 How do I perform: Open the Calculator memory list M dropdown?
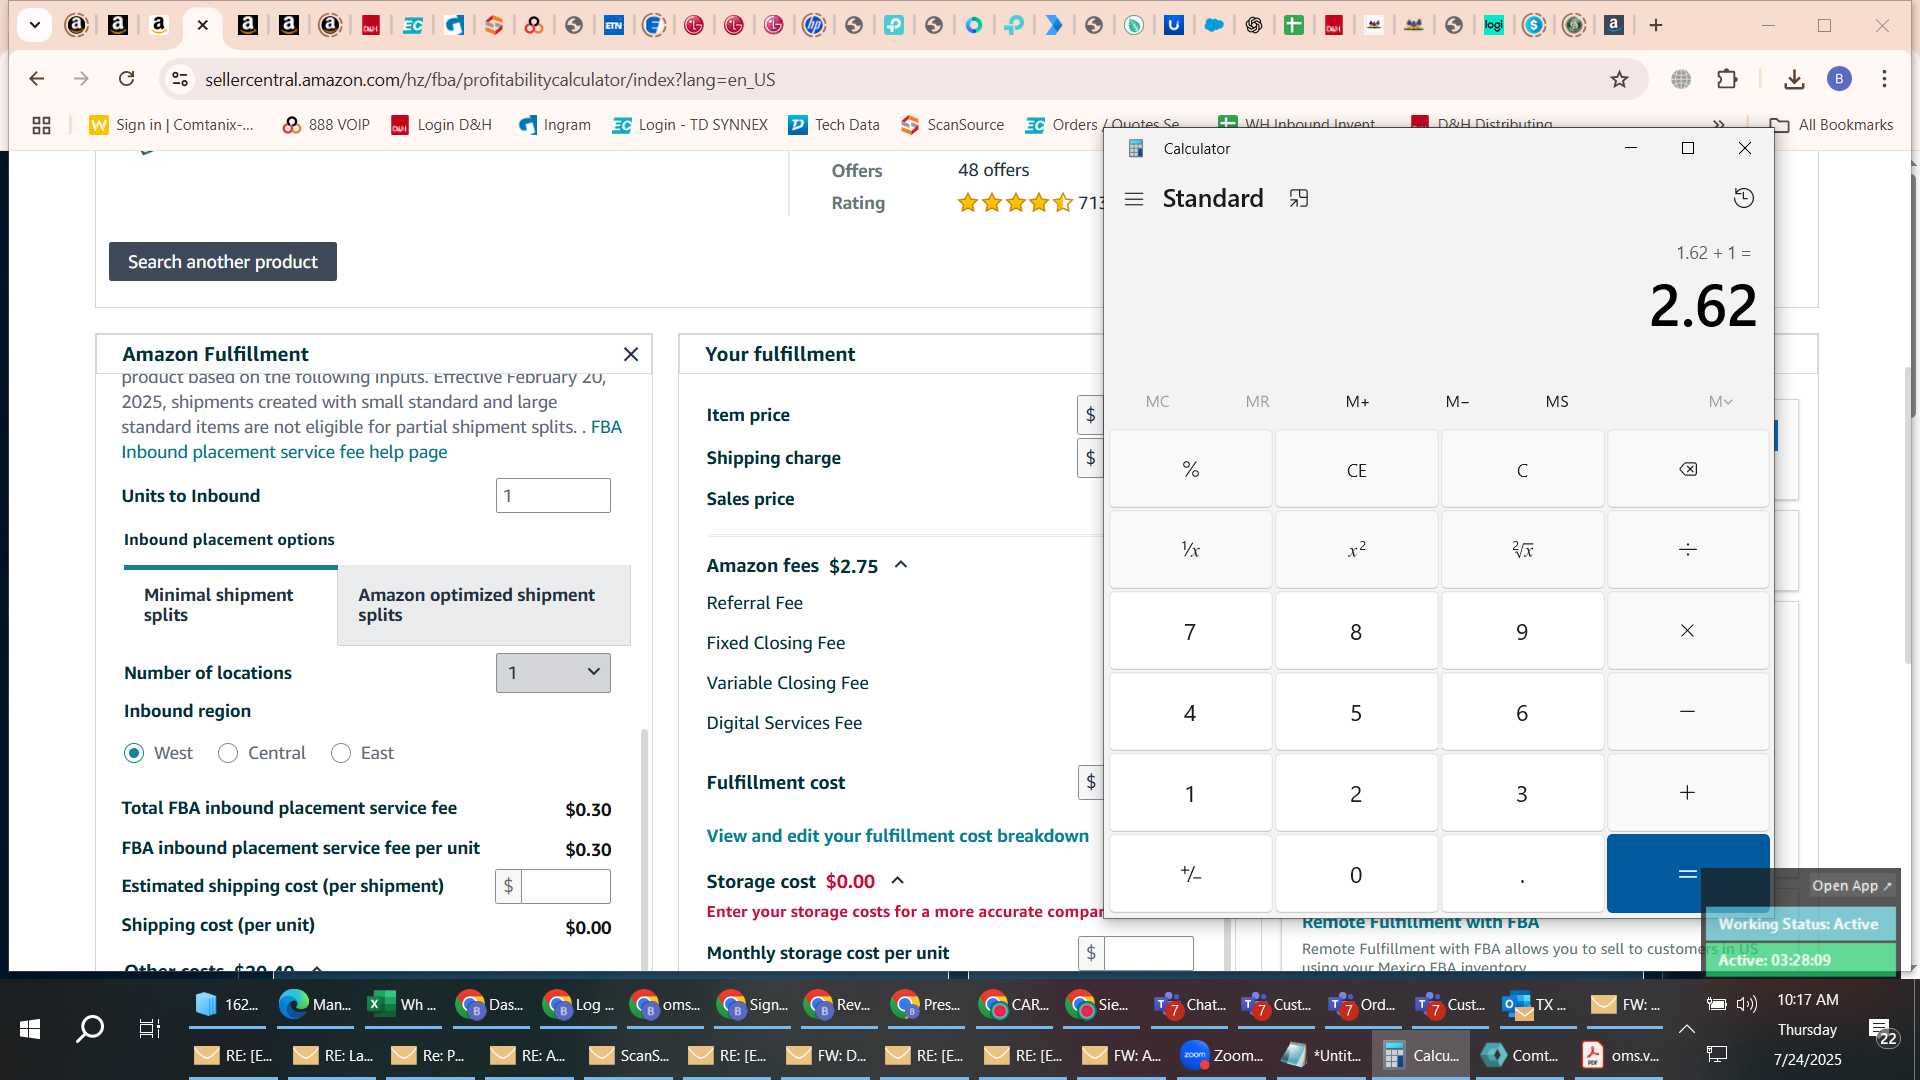point(1720,401)
